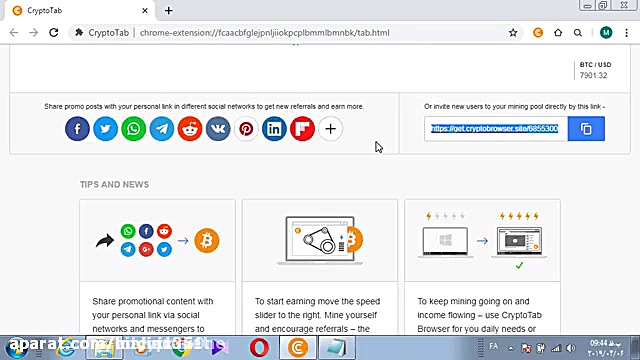Click the address bar URL
The width and height of the screenshot is (640, 360).
[x=264, y=33]
